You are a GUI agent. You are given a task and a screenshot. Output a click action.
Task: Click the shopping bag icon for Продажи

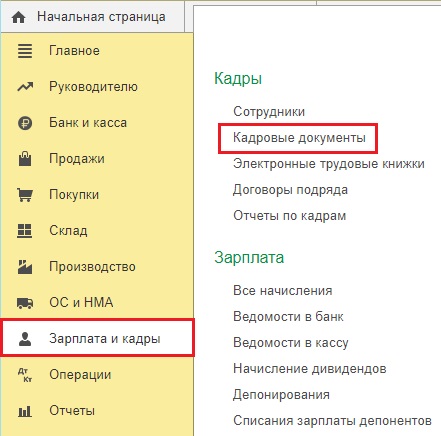pyautogui.click(x=25, y=159)
